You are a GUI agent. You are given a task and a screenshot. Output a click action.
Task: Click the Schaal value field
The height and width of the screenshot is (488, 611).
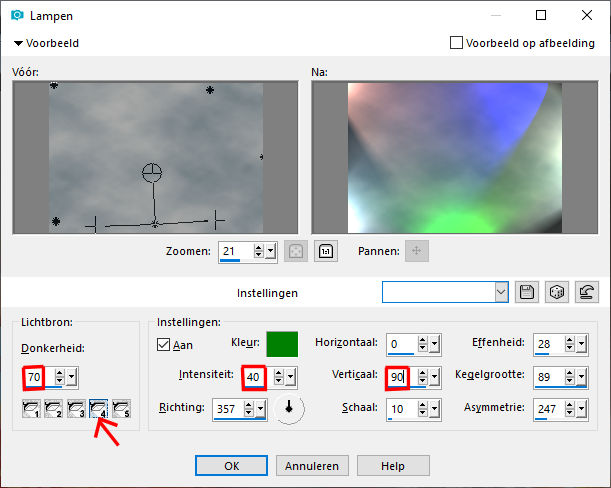[x=402, y=408]
